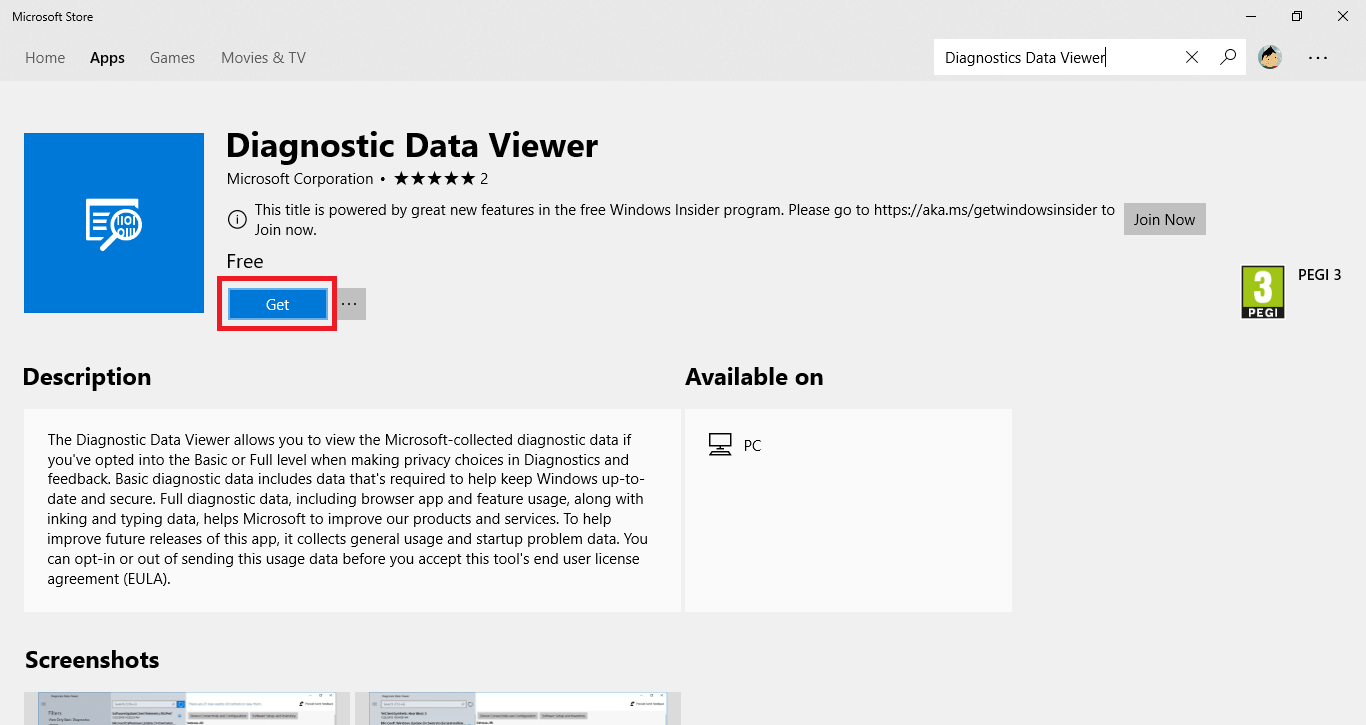Open the ellipsis options next to Get
Image resolution: width=1366 pixels, height=725 pixels.
coord(348,304)
